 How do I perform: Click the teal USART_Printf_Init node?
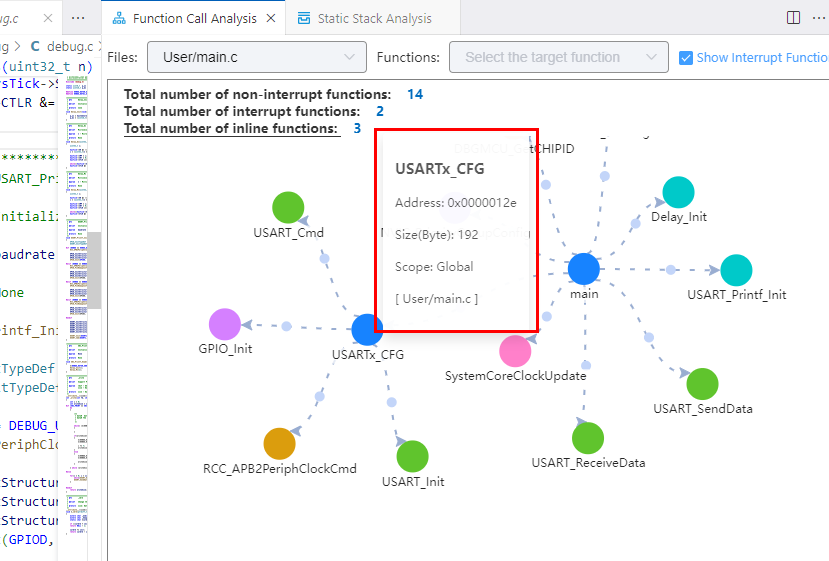click(736, 270)
